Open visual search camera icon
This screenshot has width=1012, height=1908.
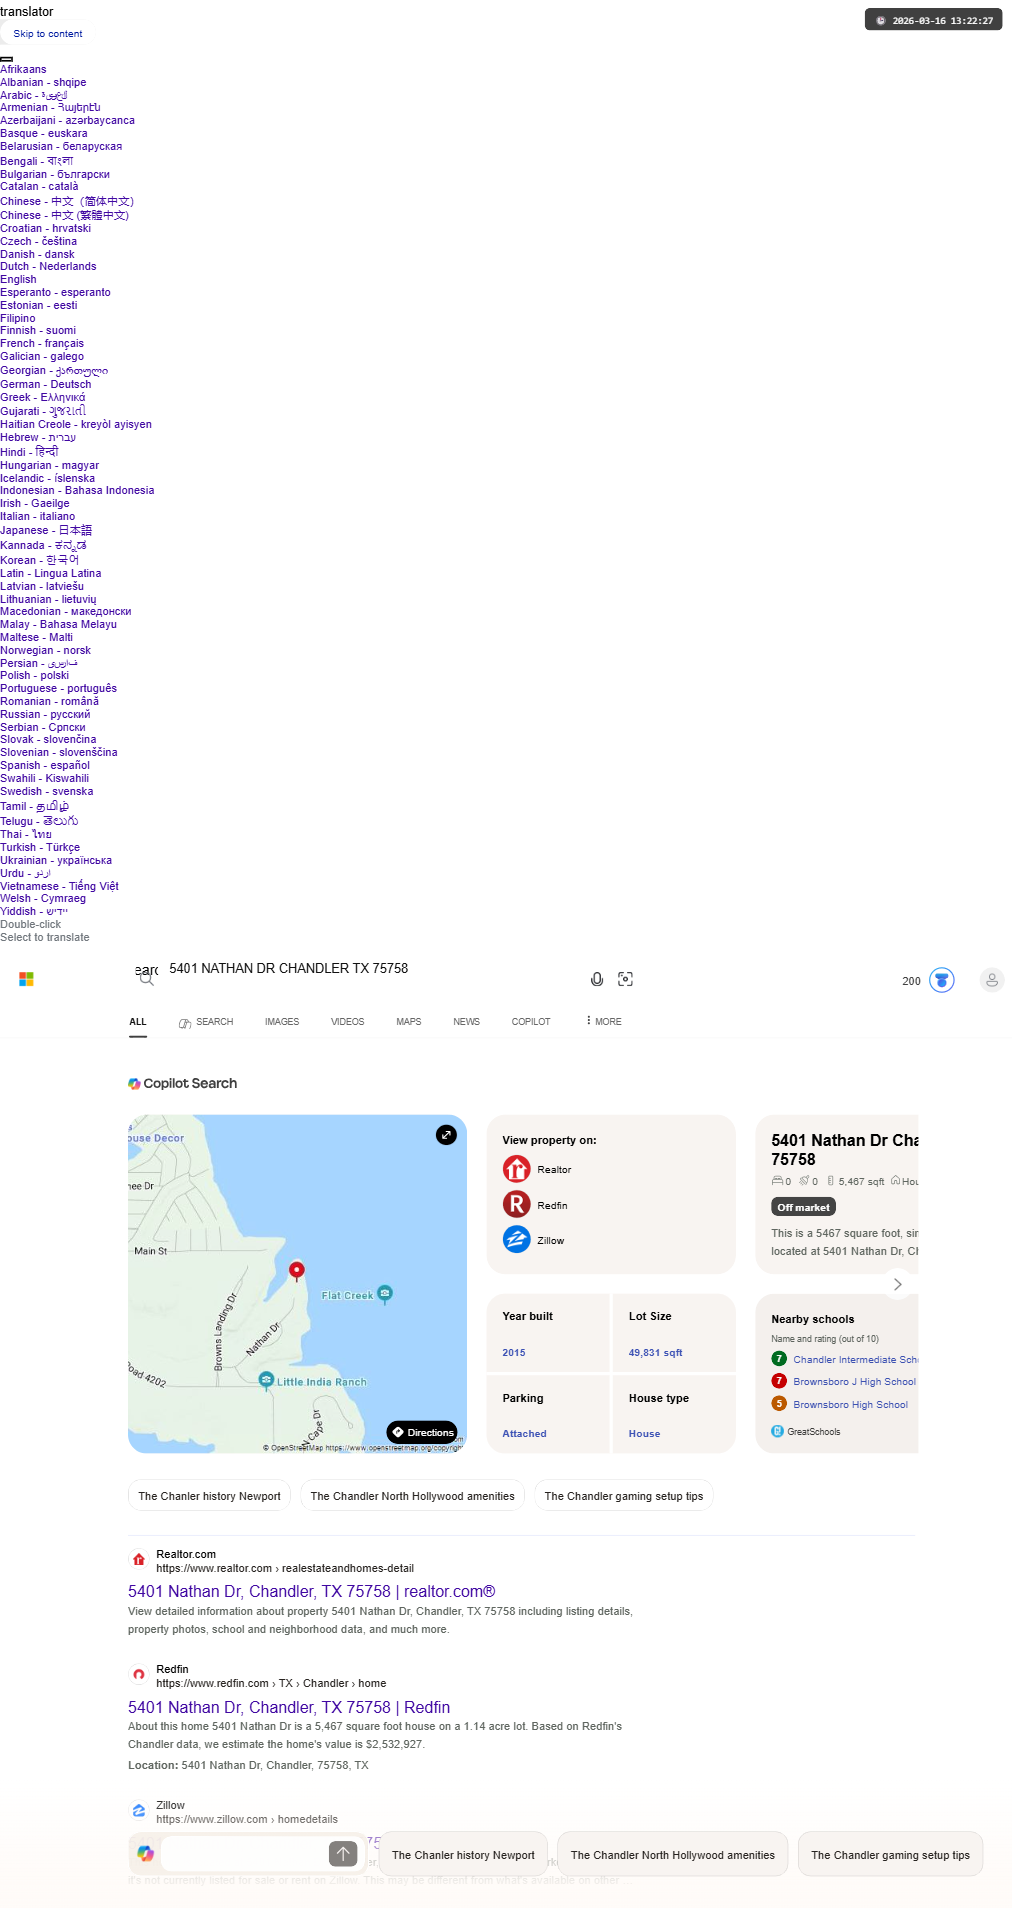626,979
